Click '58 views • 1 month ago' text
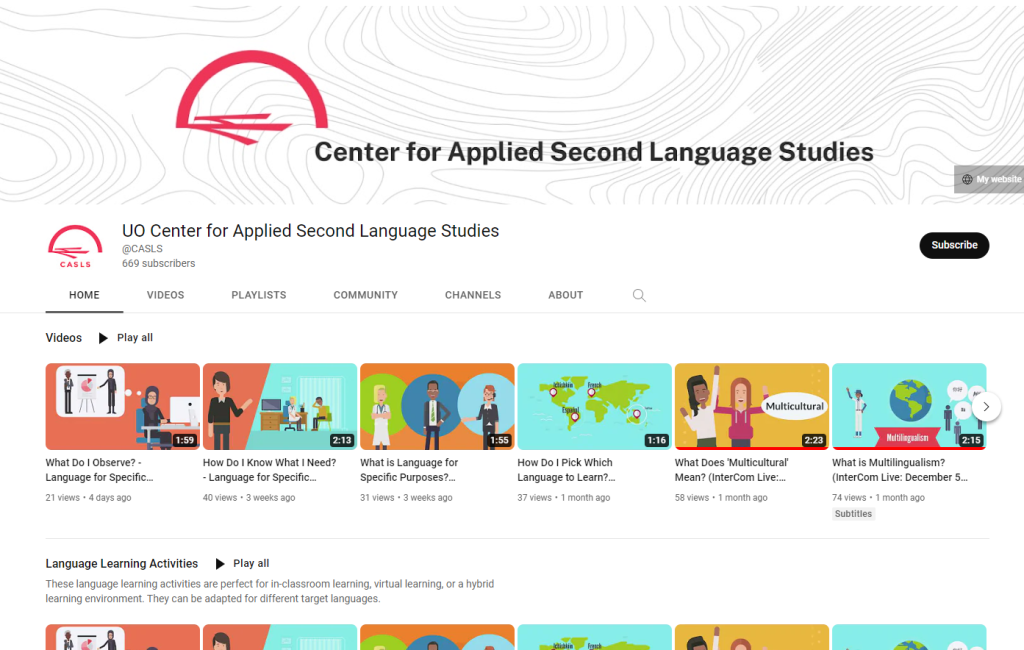Image resolution: width=1024 pixels, height=650 pixels. 721,498
